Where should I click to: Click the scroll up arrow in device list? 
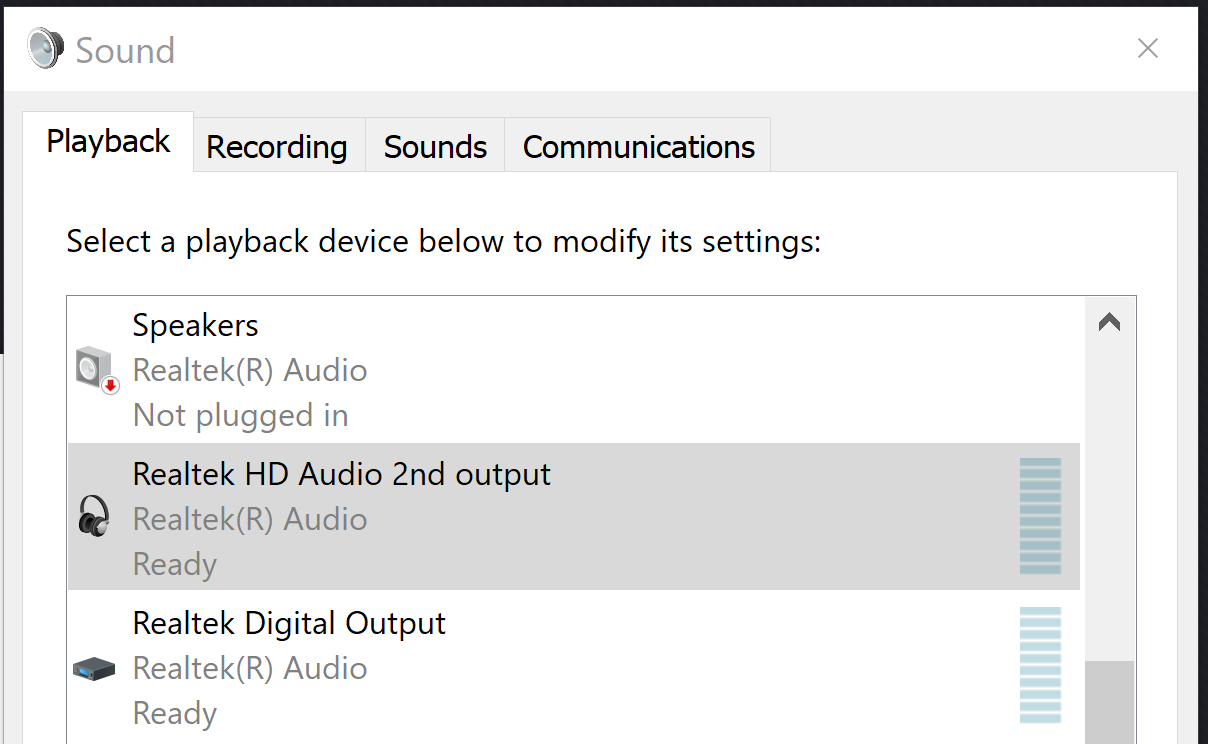click(1109, 323)
